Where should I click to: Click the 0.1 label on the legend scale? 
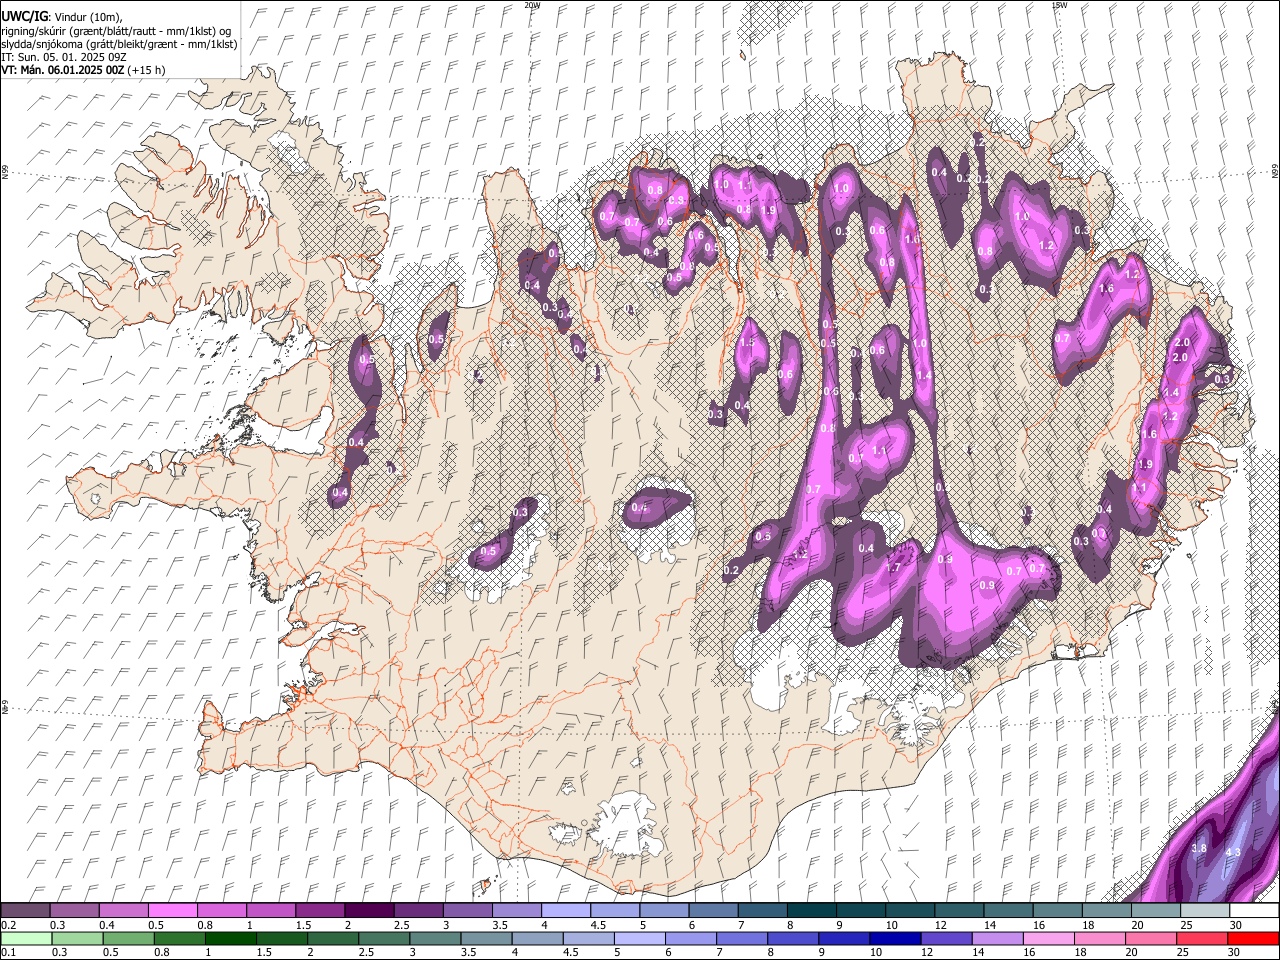pos(8,953)
